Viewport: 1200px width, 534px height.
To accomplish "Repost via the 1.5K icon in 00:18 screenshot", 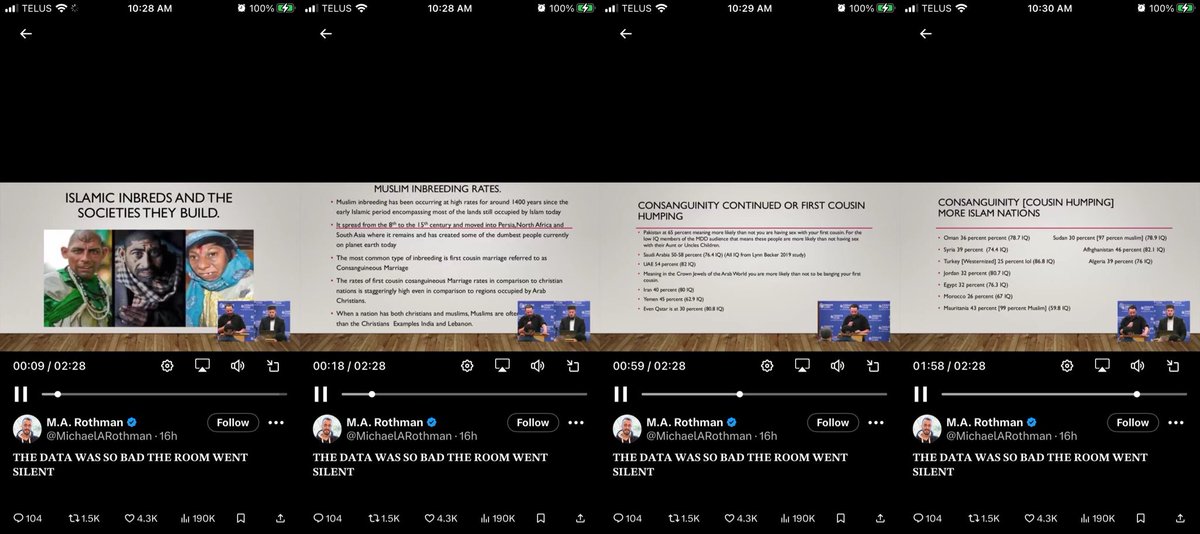I will 382,518.
